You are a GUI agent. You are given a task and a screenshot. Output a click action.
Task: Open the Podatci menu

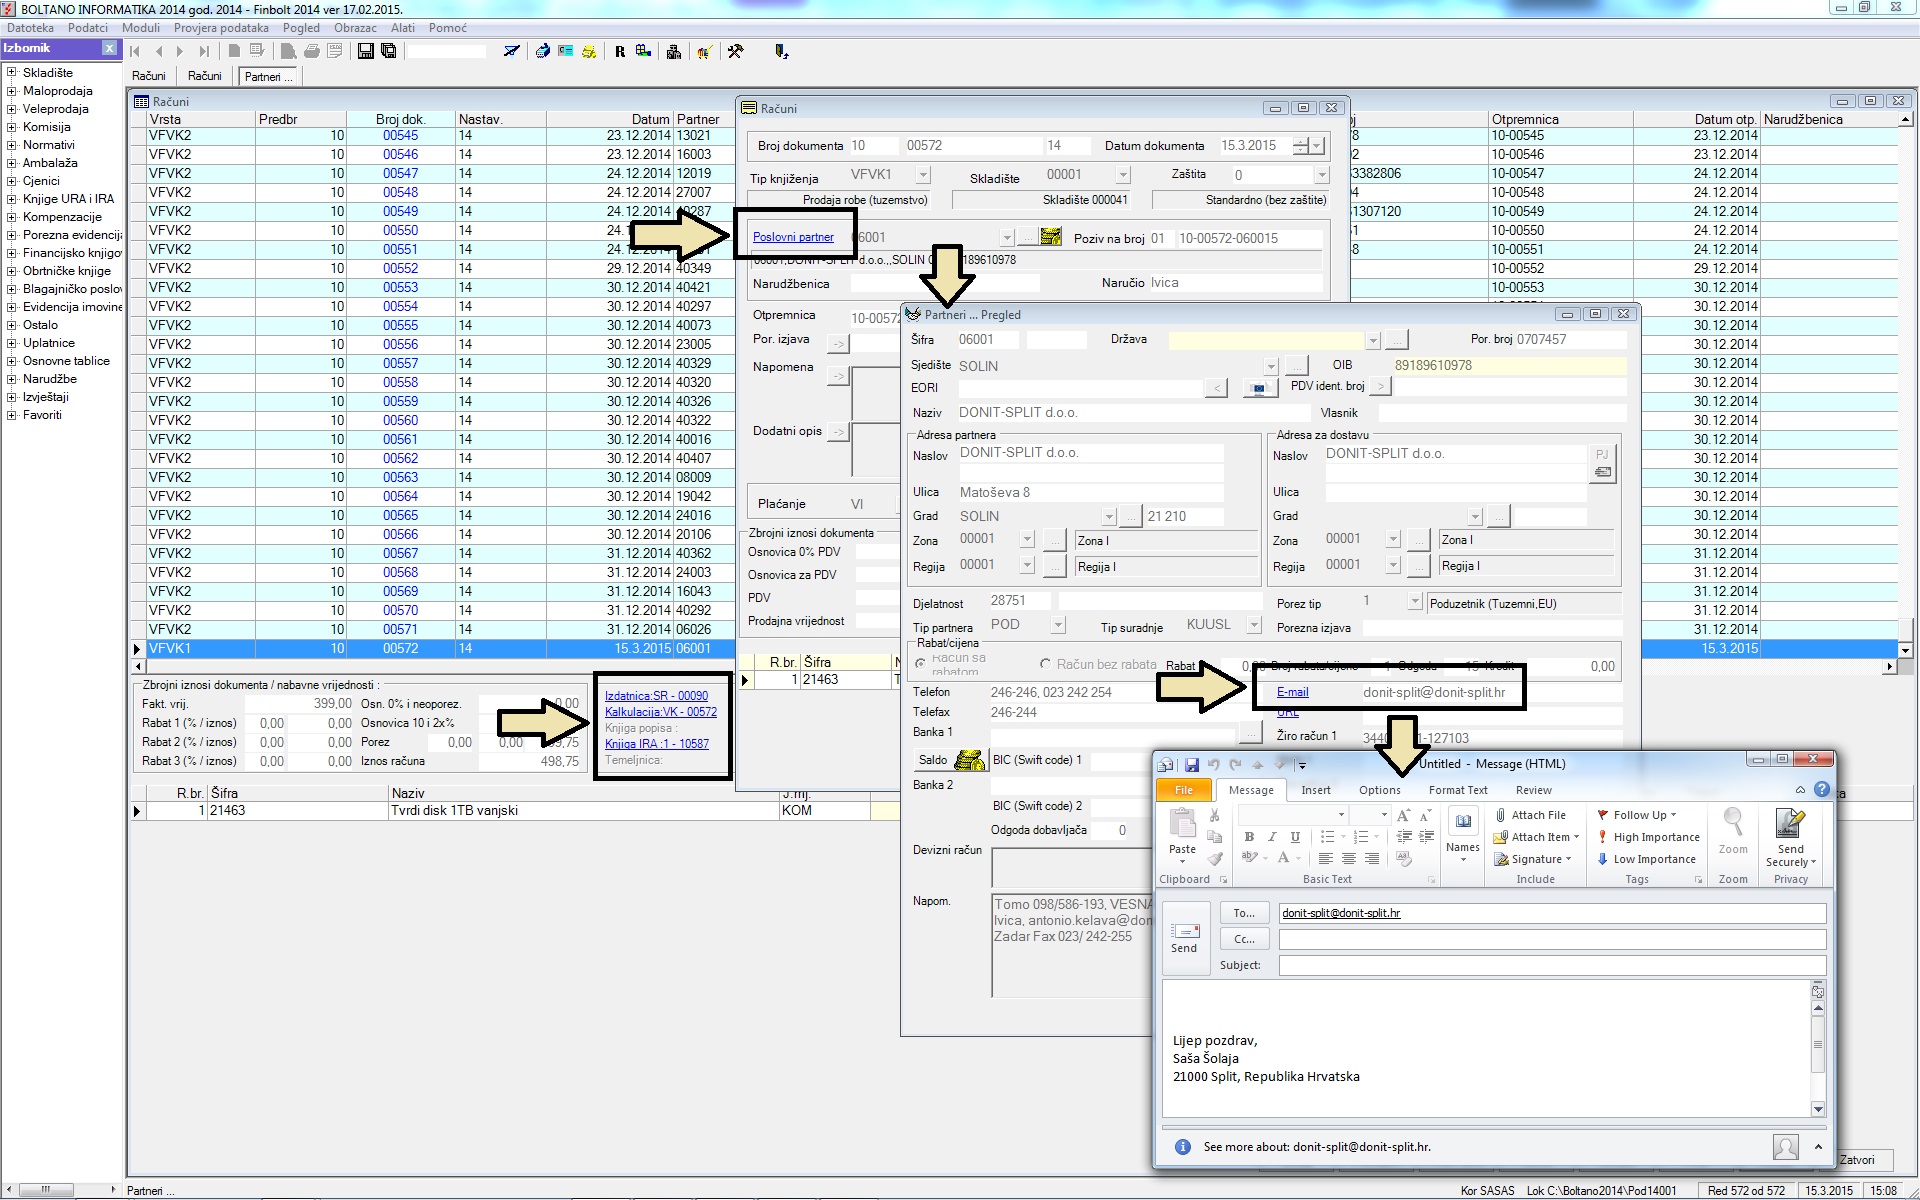click(x=87, y=28)
